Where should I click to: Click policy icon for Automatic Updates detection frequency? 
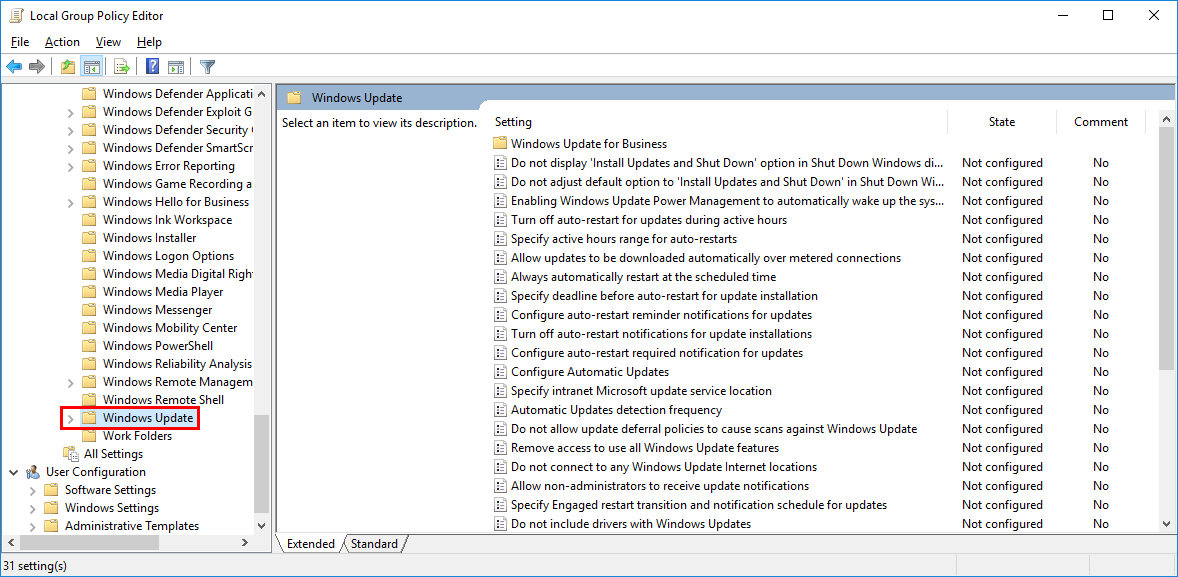[x=500, y=410]
